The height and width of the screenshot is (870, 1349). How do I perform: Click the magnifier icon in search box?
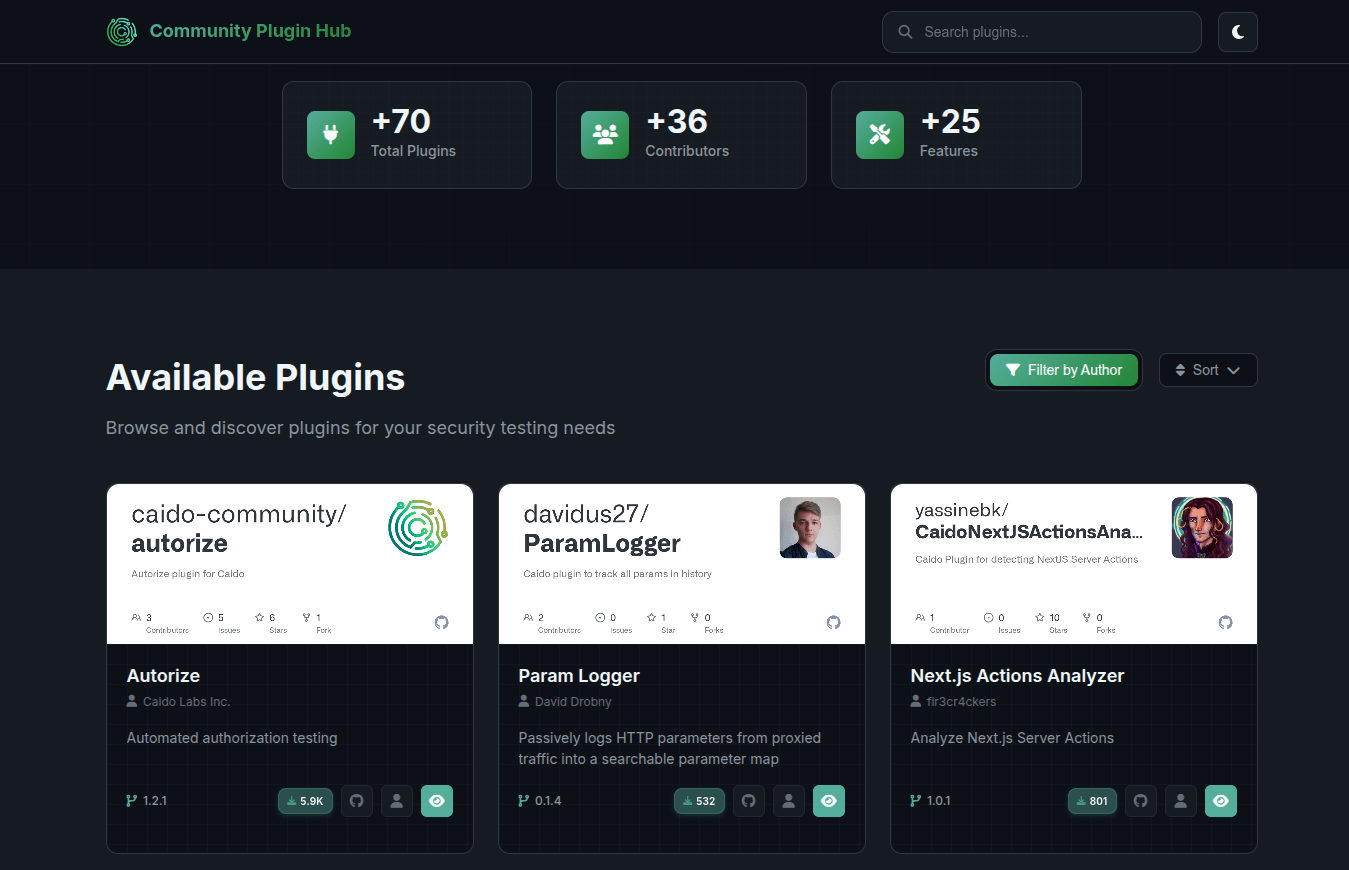[x=905, y=32]
